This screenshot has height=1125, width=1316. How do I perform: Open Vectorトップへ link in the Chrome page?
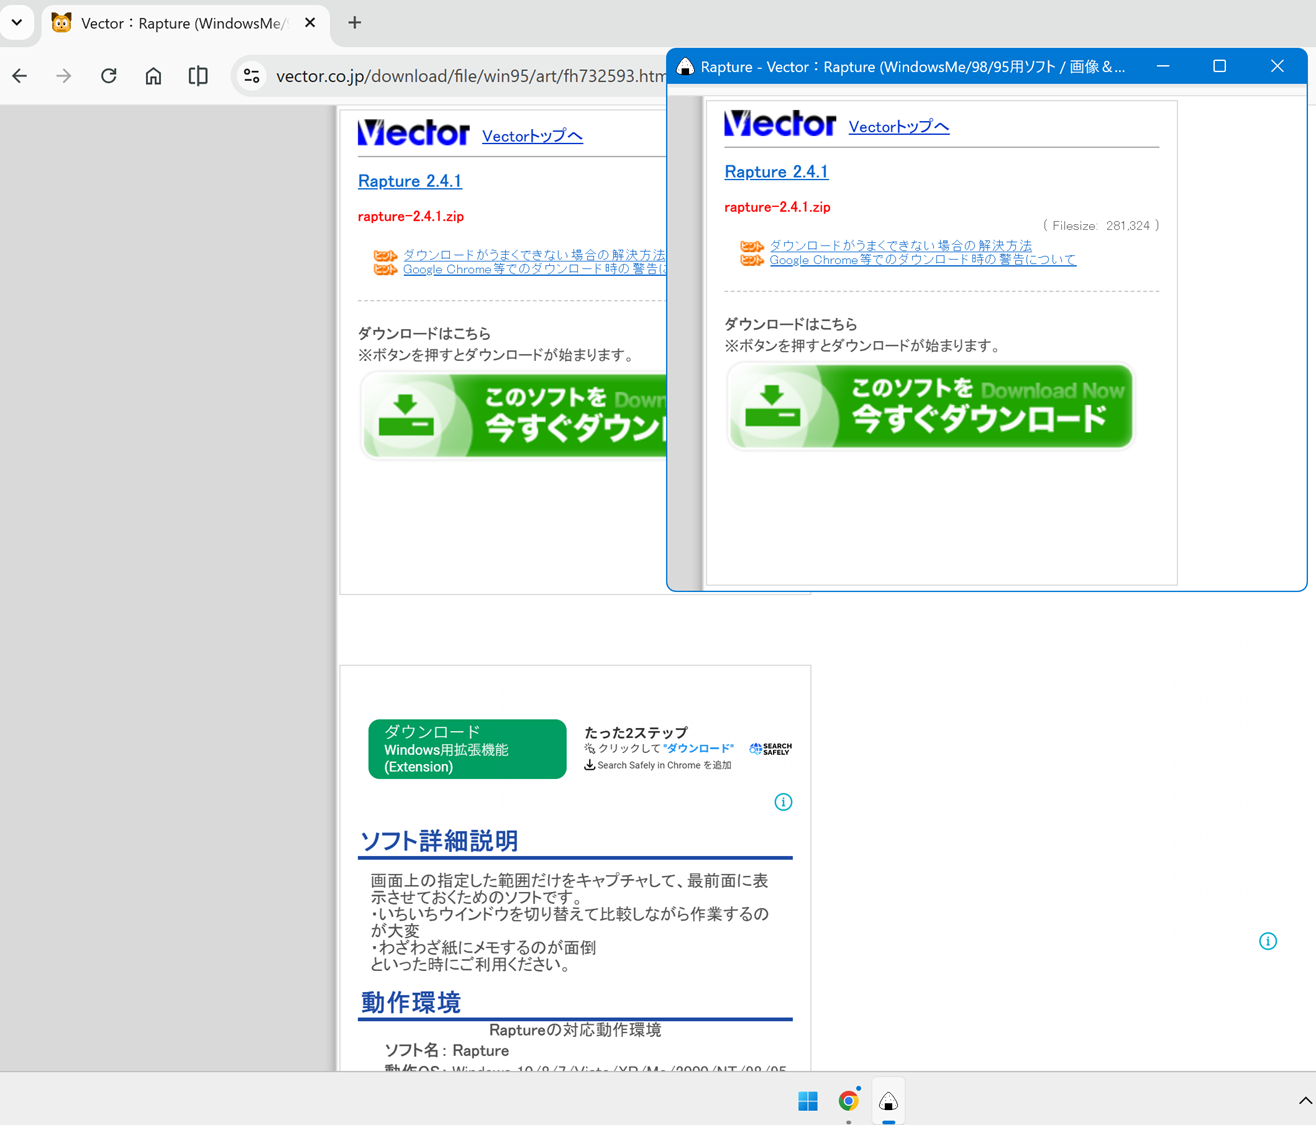point(532,136)
